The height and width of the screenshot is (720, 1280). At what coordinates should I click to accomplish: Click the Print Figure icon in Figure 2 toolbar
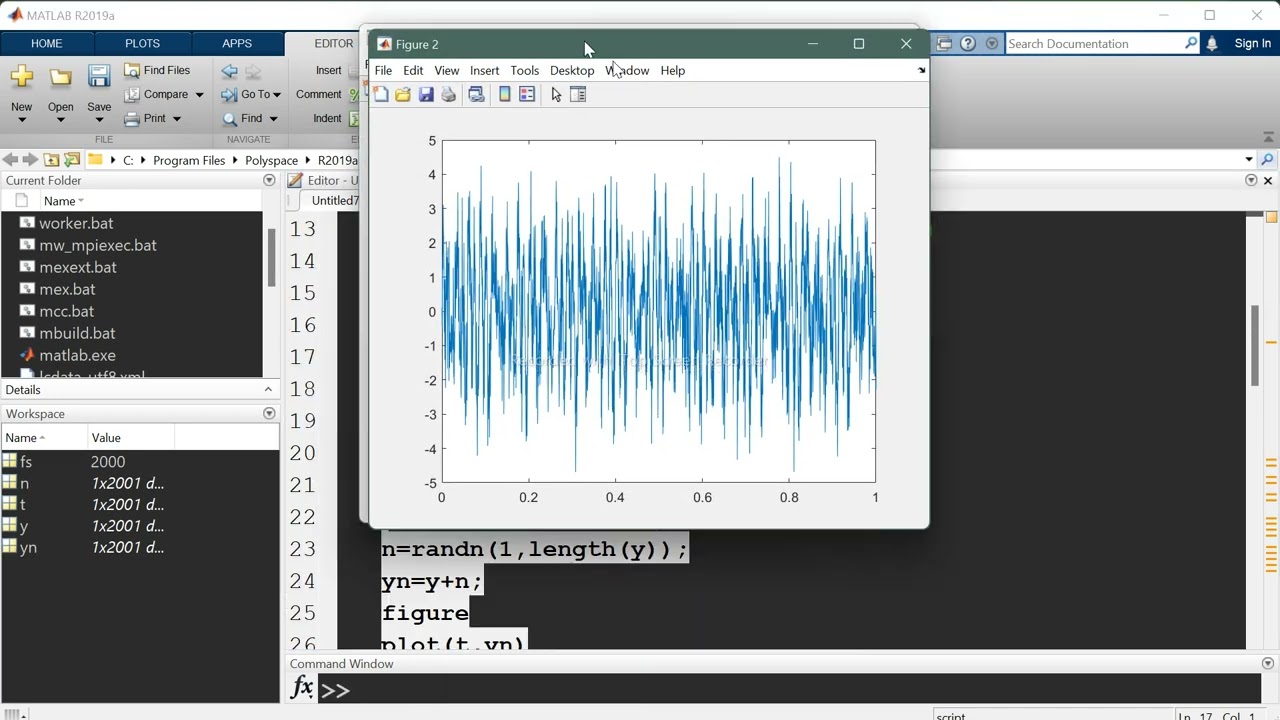click(x=448, y=94)
